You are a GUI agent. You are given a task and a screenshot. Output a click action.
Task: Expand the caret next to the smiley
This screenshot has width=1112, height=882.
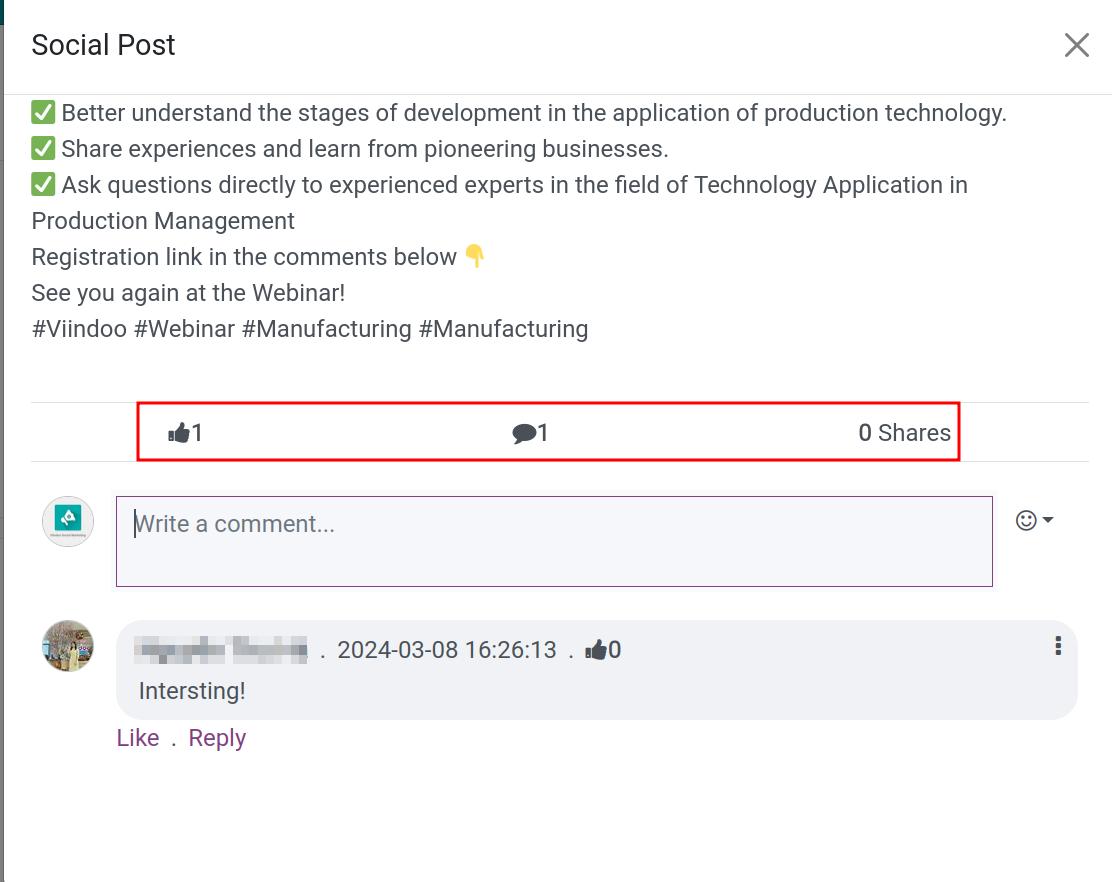pyautogui.click(x=1048, y=520)
